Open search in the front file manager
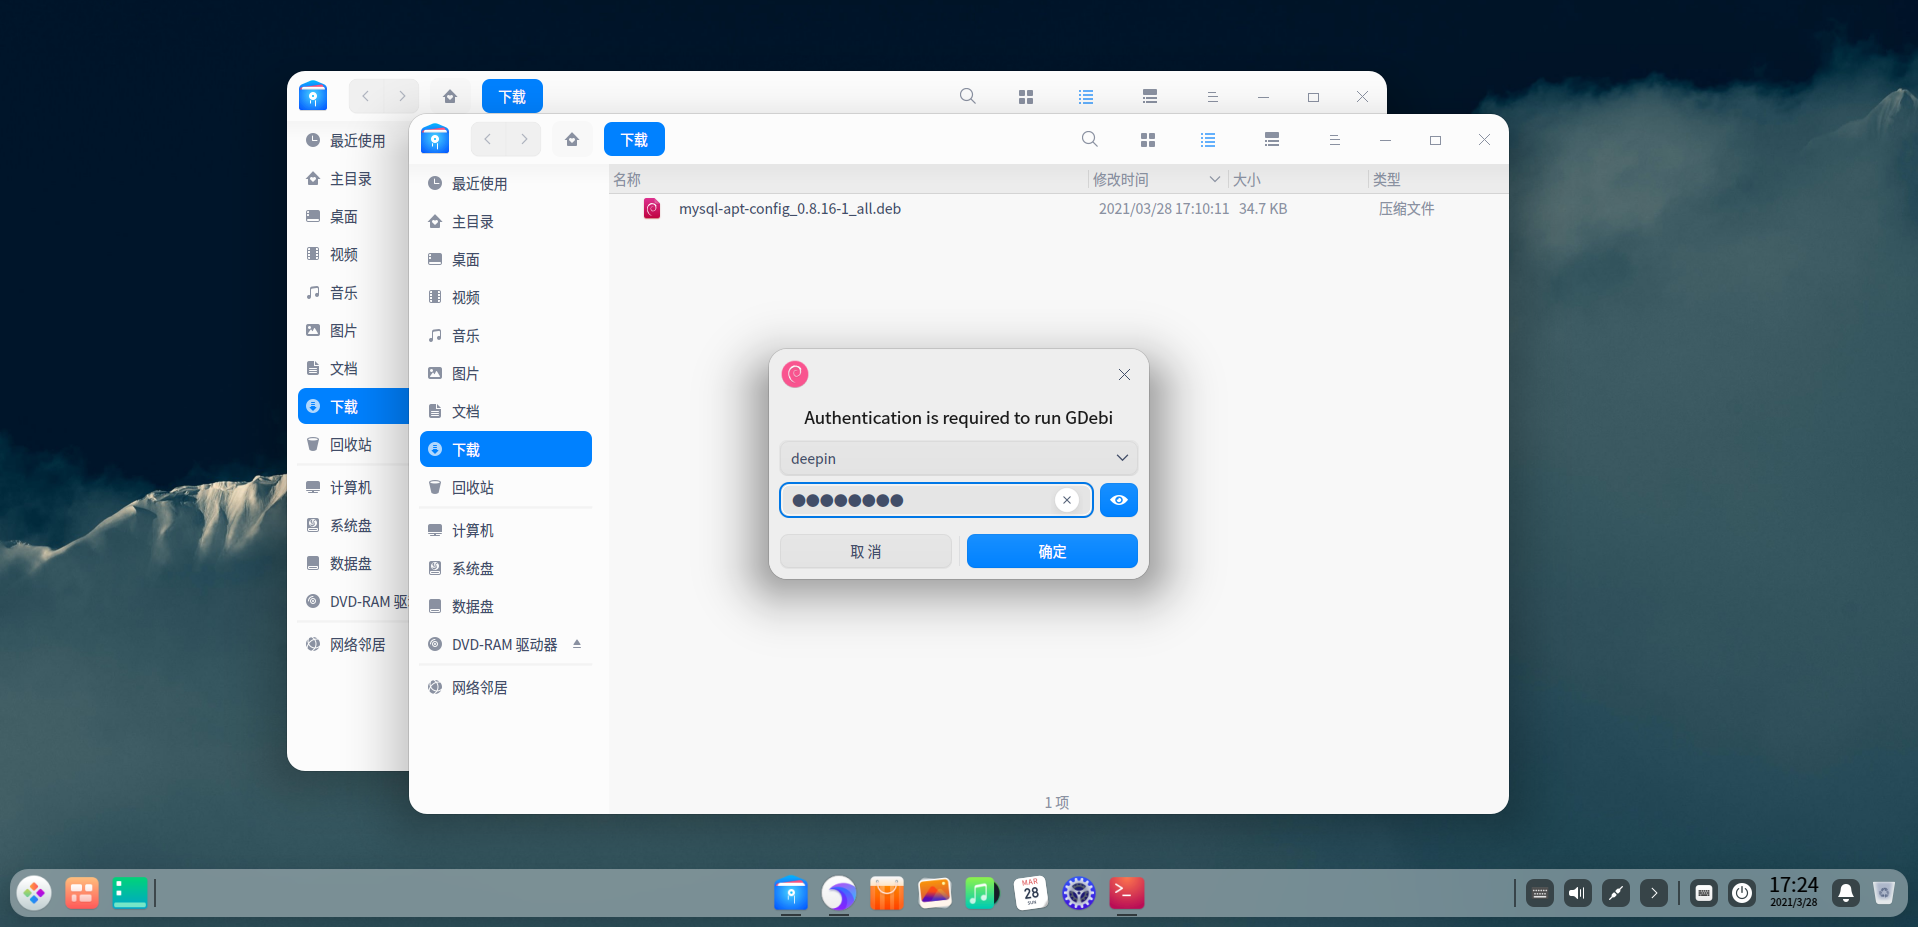Screen dimensions: 1918x927 tap(1090, 139)
